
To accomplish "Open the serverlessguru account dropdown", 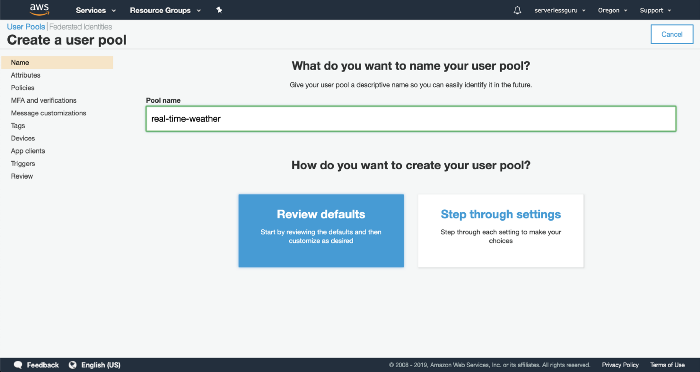I will click(x=560, y=10).
